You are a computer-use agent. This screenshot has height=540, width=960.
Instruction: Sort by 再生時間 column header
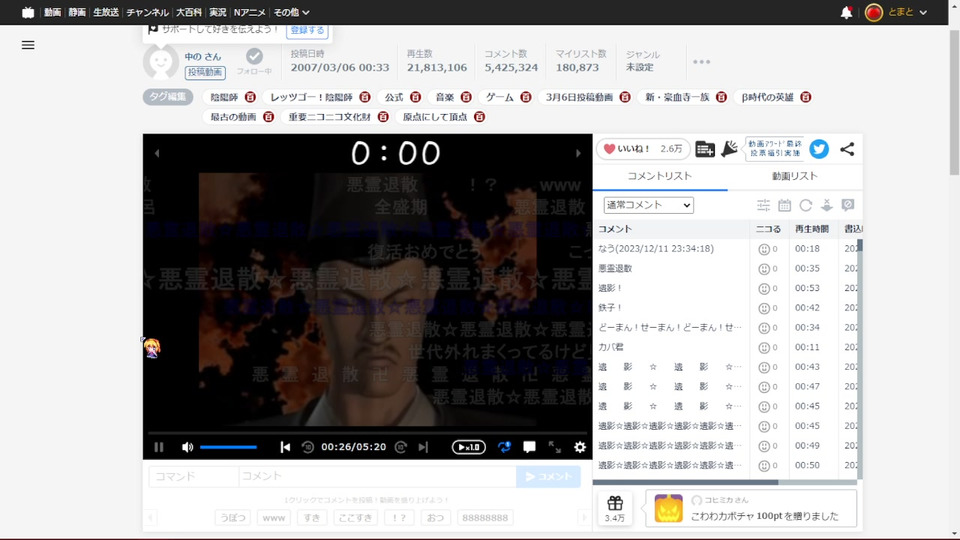pyautogui.click(x=812, y=229)
